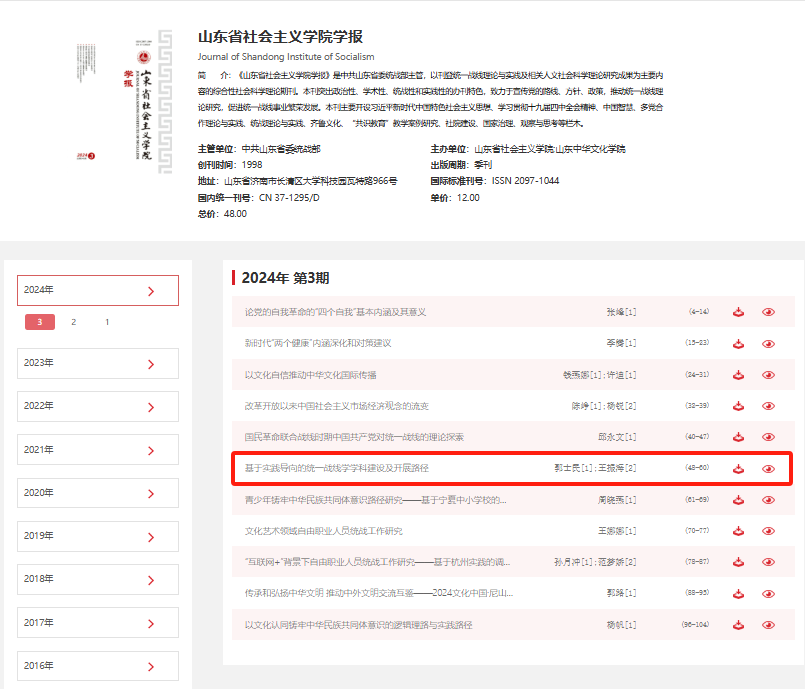View the highlighted pages 48-60 article with eye icon
This screenshot has height=689, width=805.
point(768,468)
